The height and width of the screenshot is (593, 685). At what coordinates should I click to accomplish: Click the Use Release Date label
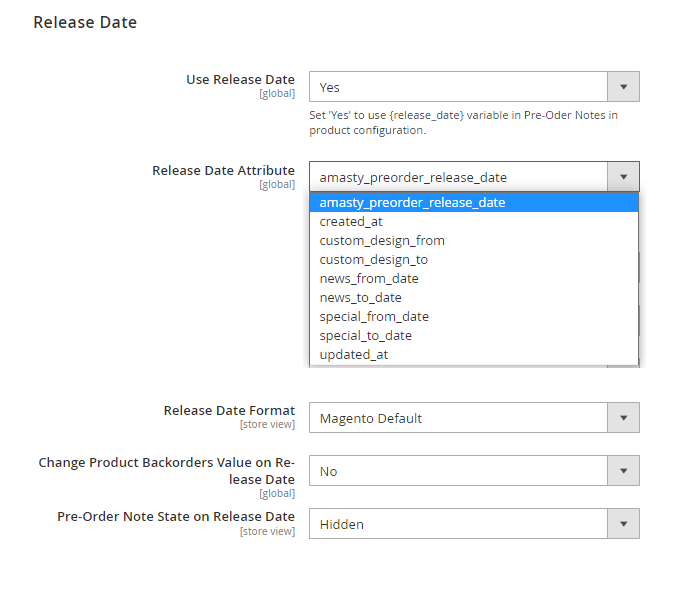pyautogui.click(x=240, y=80)
